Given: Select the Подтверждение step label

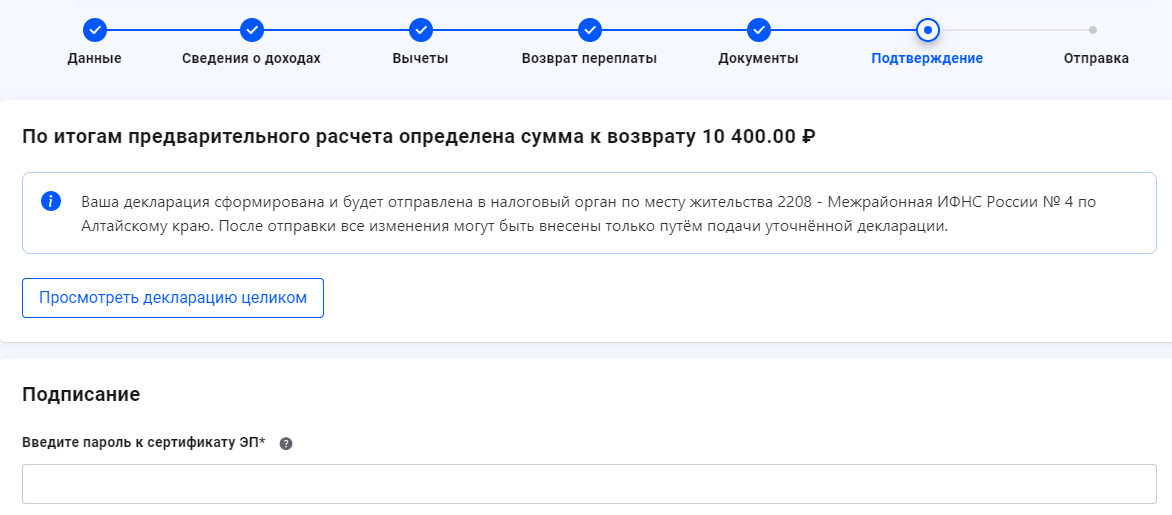Looking at the screenshot, I should tap(927, 58).
